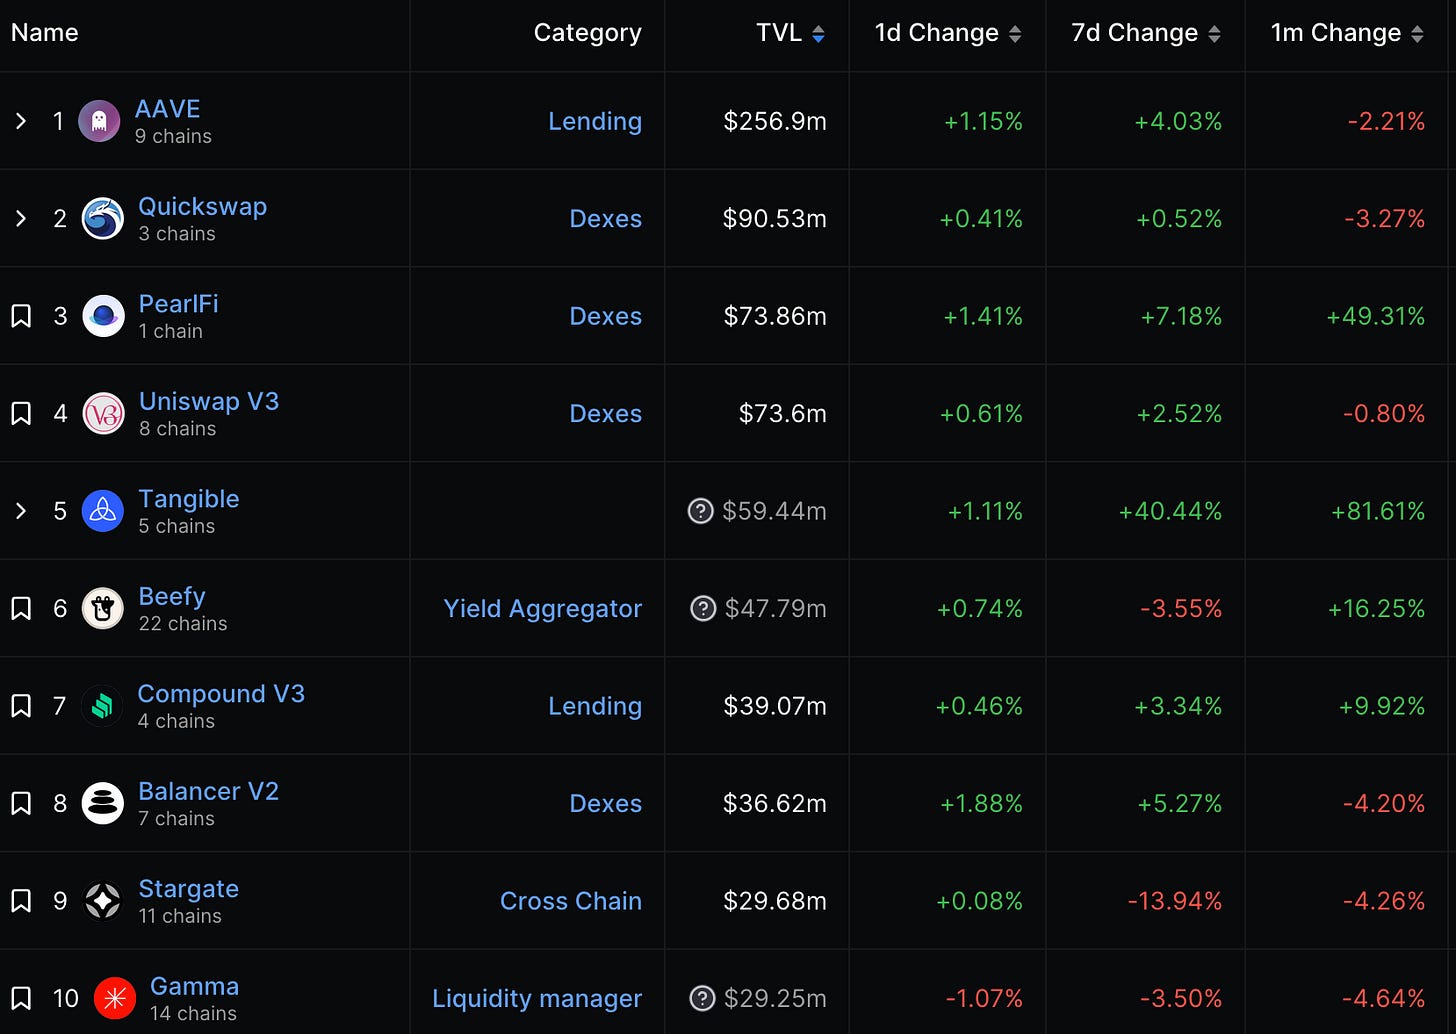The image size is (1456, 1034).
Task: Sort by 7d Change arrows
Action: [1214, 34]
